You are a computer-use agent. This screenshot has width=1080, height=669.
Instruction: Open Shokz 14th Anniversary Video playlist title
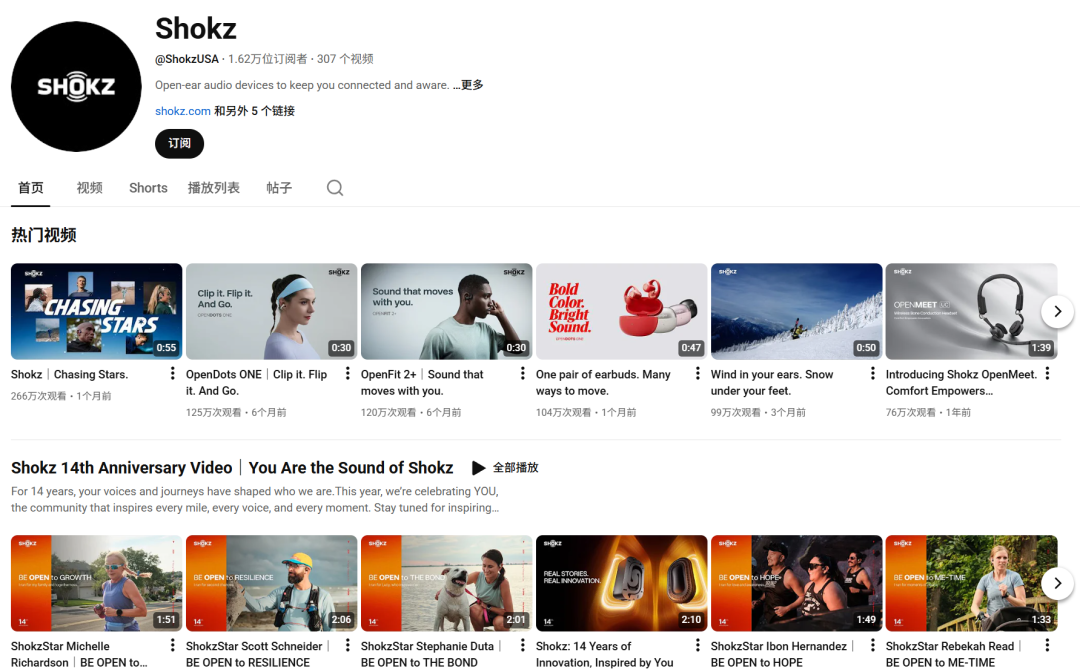232,468
